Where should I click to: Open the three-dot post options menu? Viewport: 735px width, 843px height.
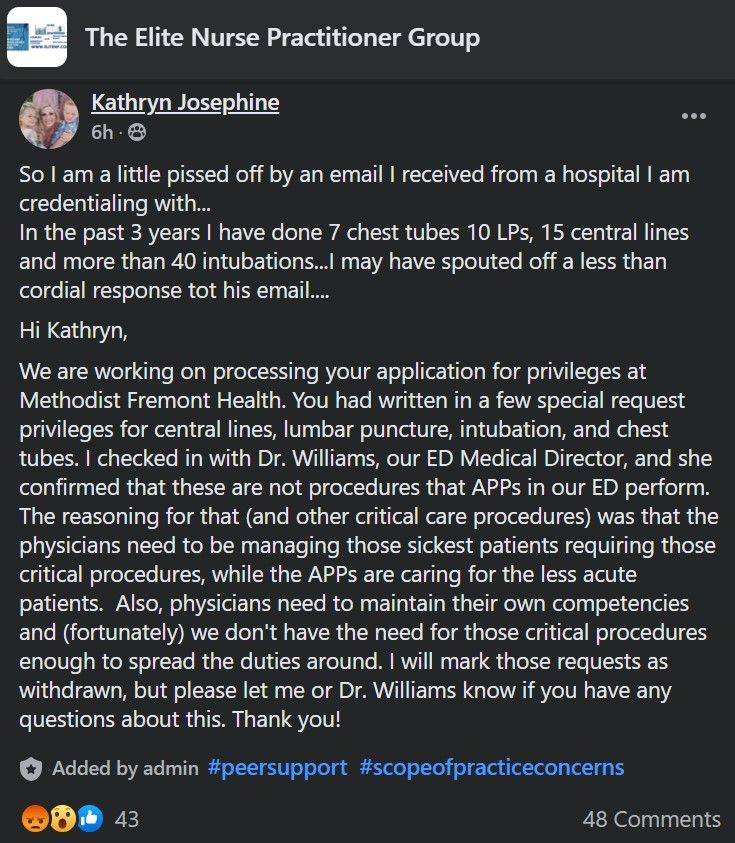694,116
